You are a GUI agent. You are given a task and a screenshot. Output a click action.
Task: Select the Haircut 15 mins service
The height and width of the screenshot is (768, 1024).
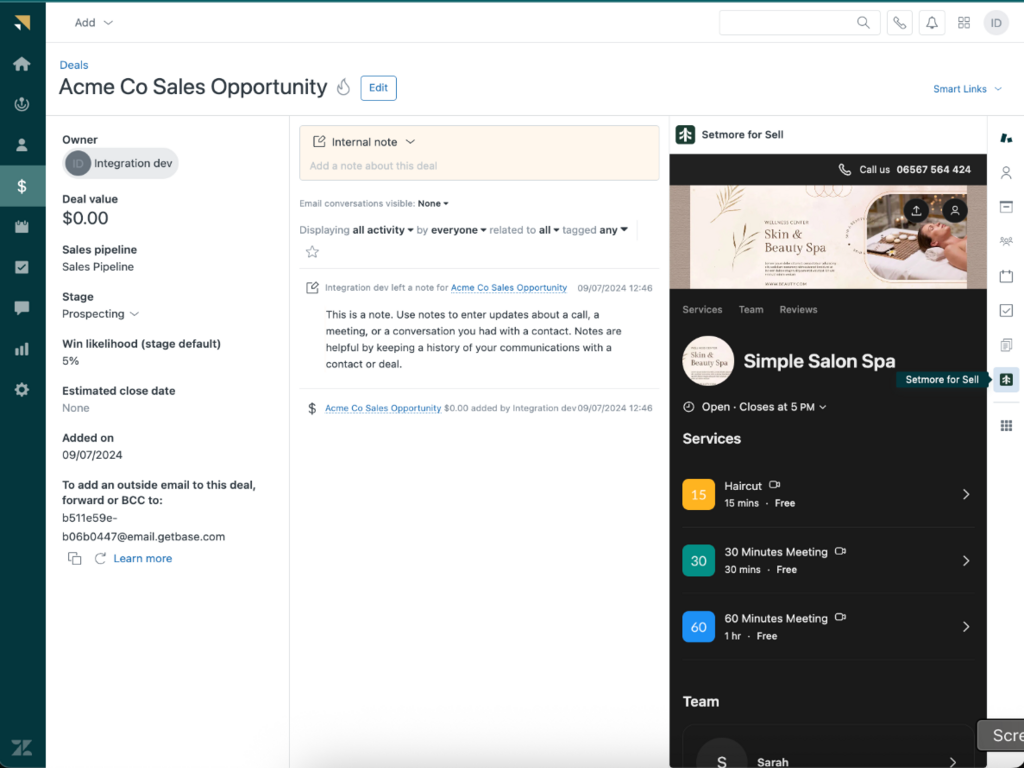click(826, 494)
